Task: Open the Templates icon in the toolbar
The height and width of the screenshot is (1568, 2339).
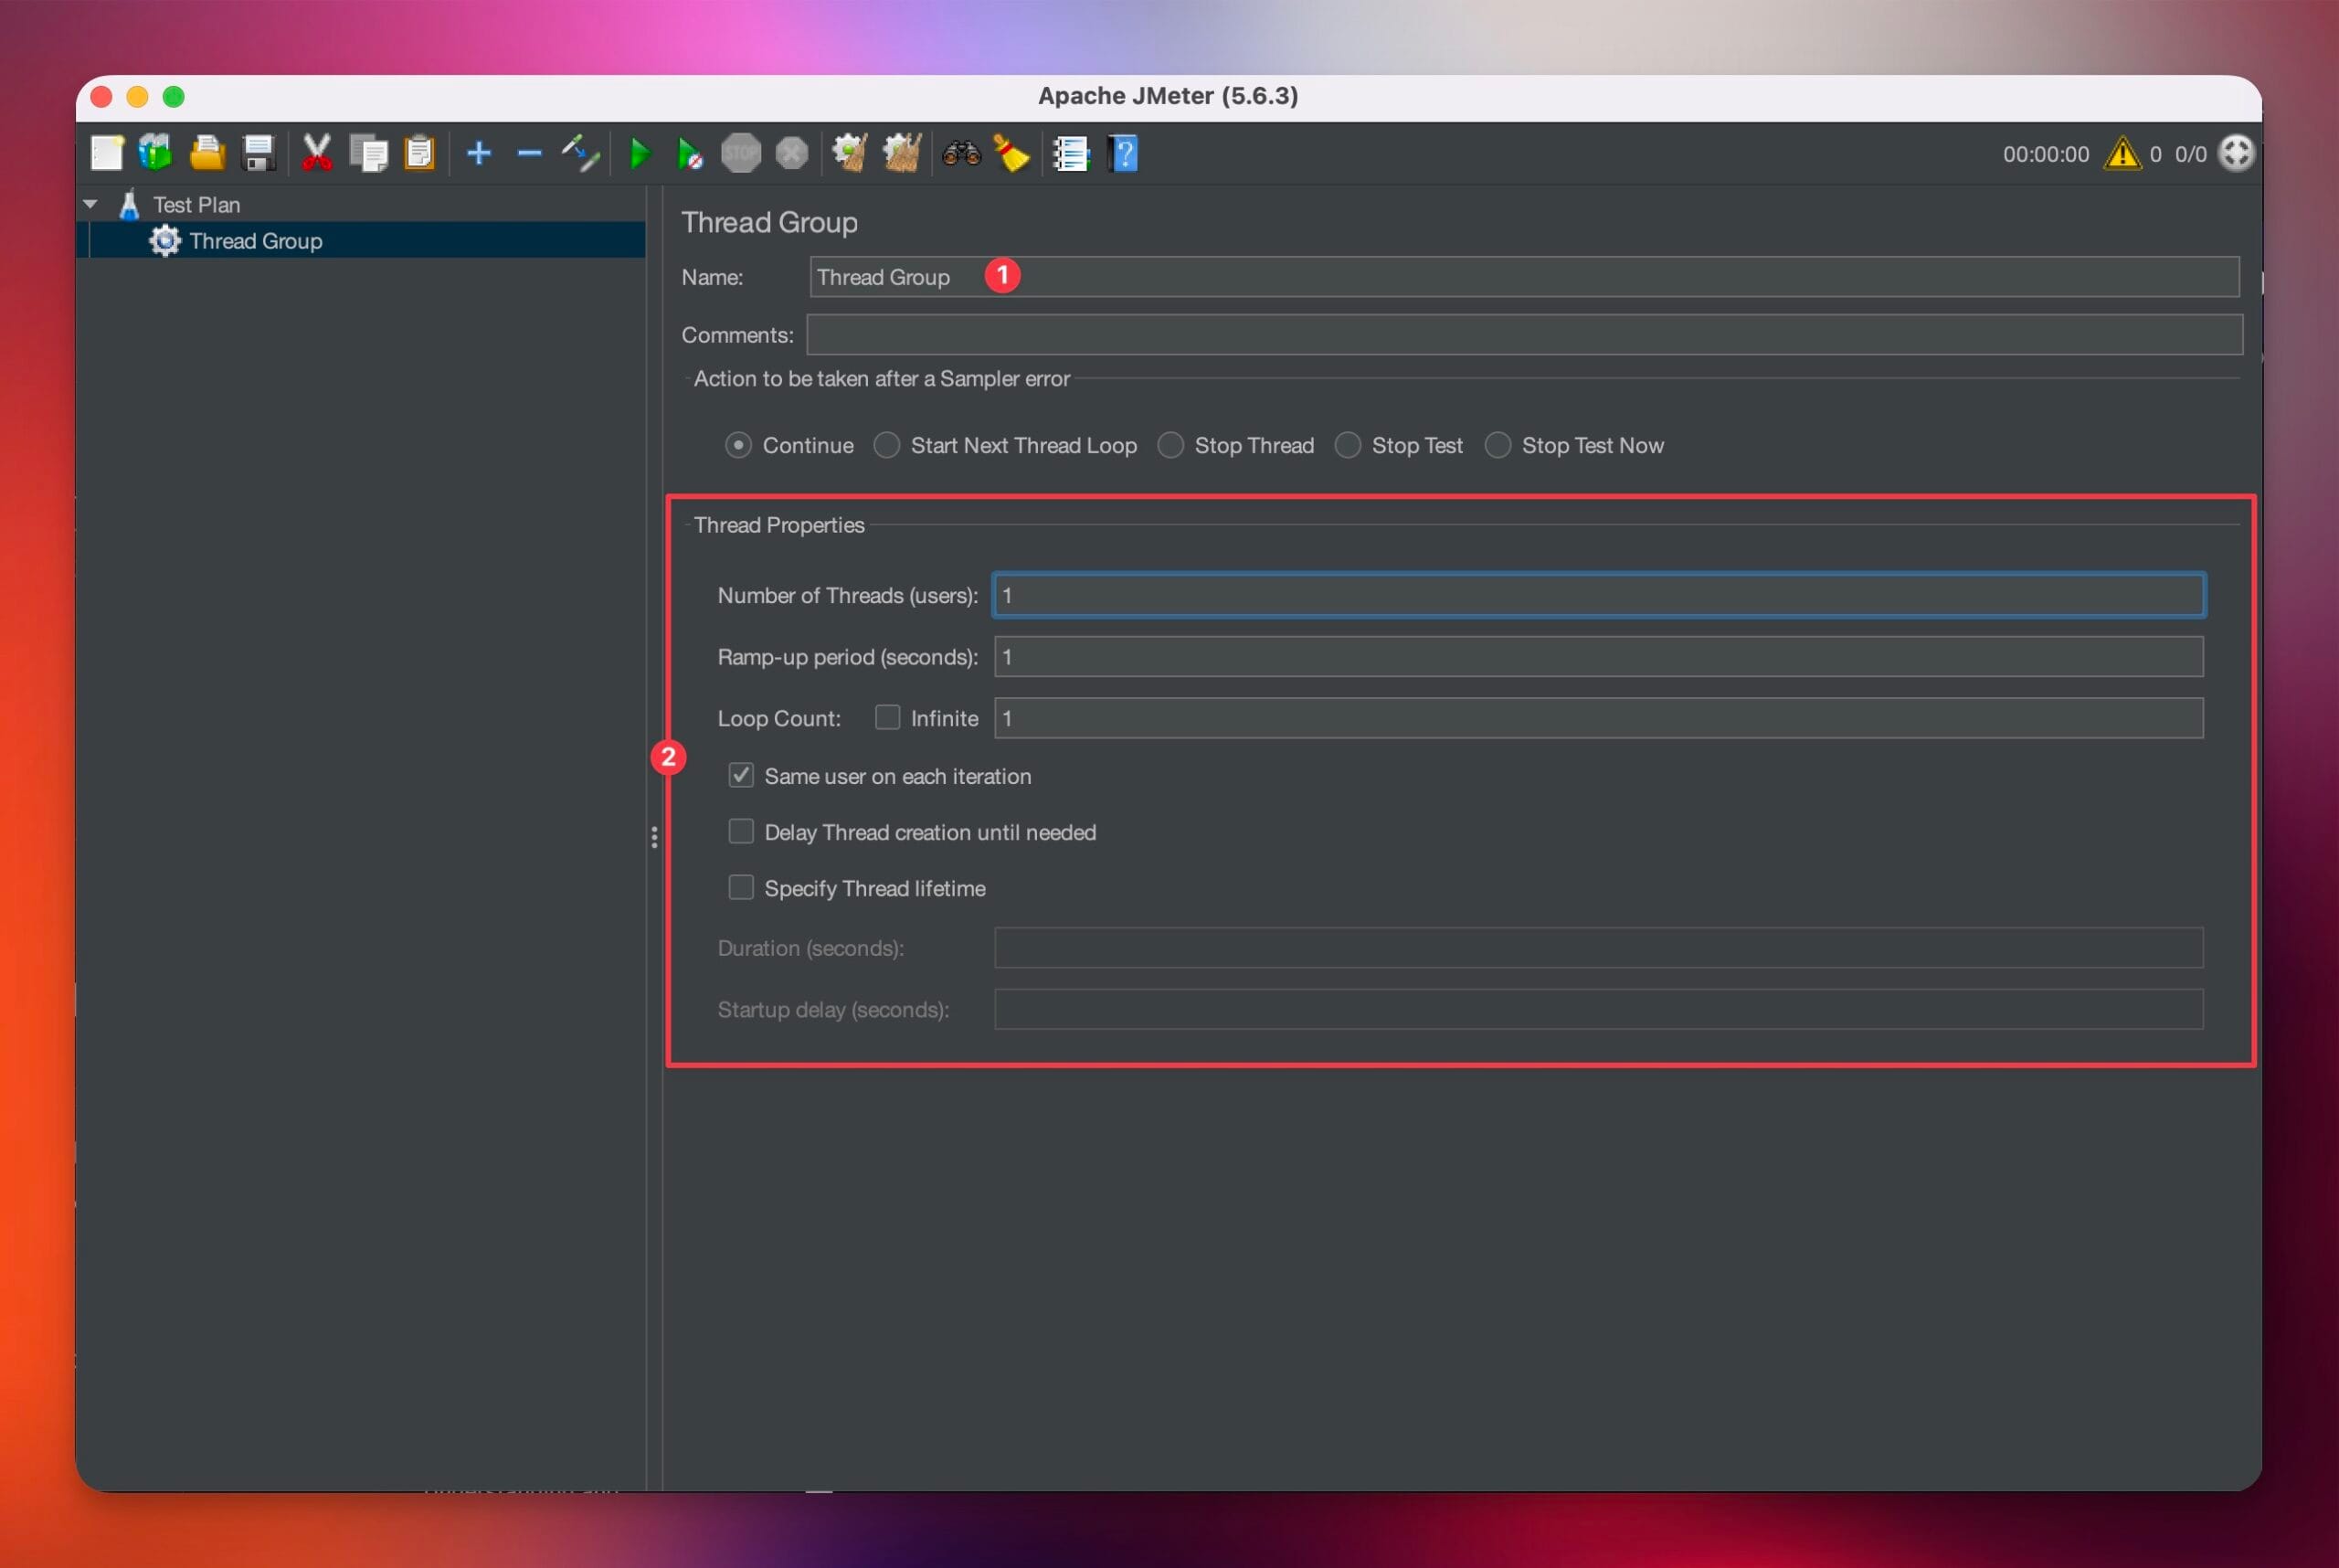Action: (x=156, y=153)
